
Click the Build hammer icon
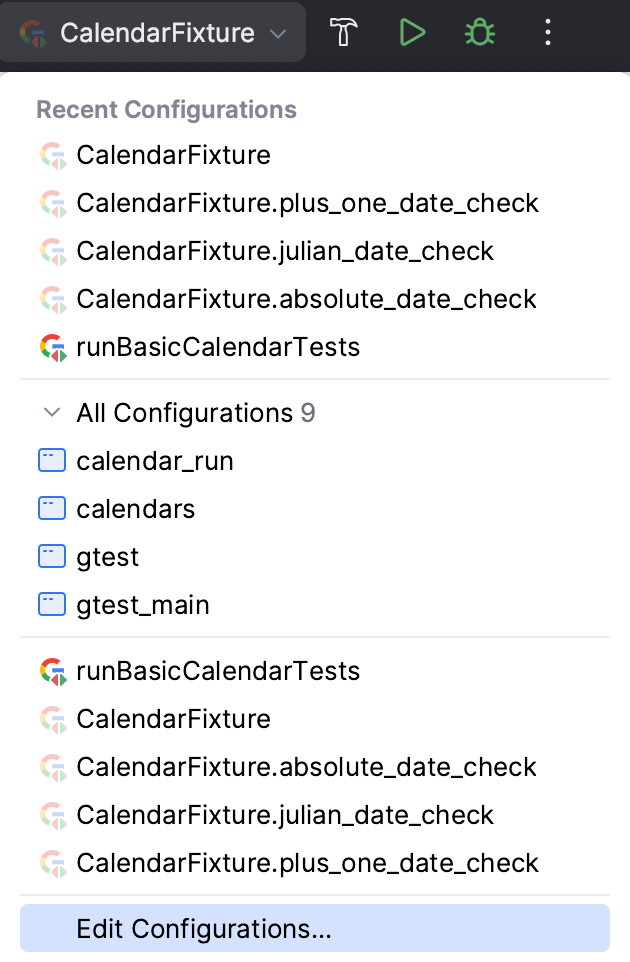[x=344, y=32]
